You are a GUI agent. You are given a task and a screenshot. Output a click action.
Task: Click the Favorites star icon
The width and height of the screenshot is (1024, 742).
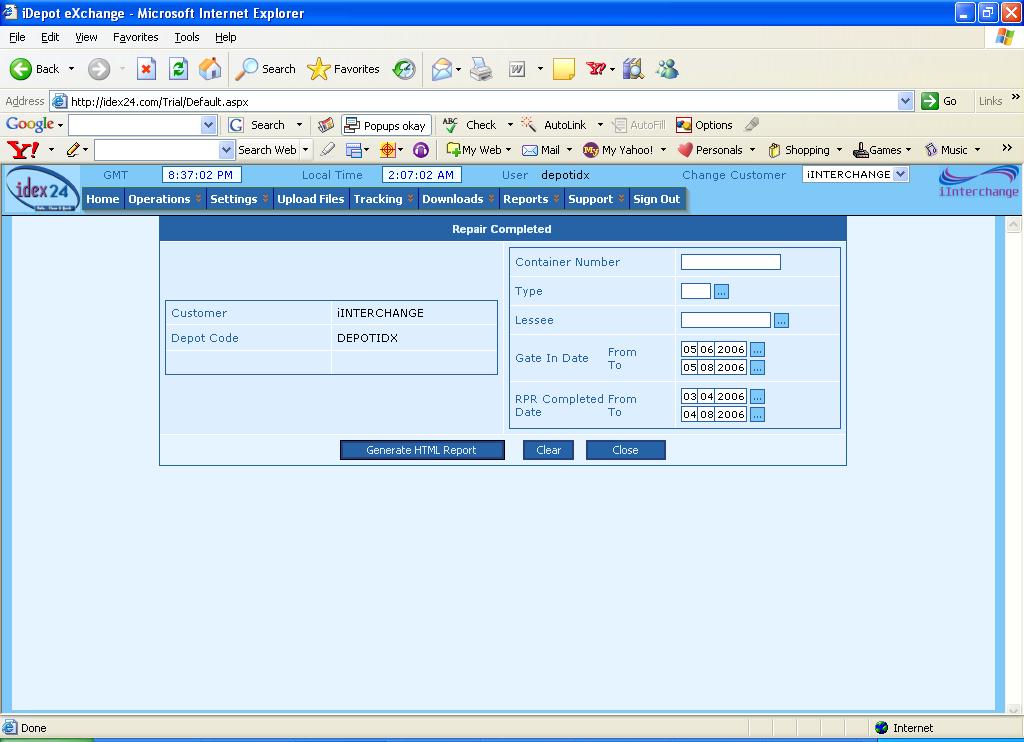click(319, 69)
